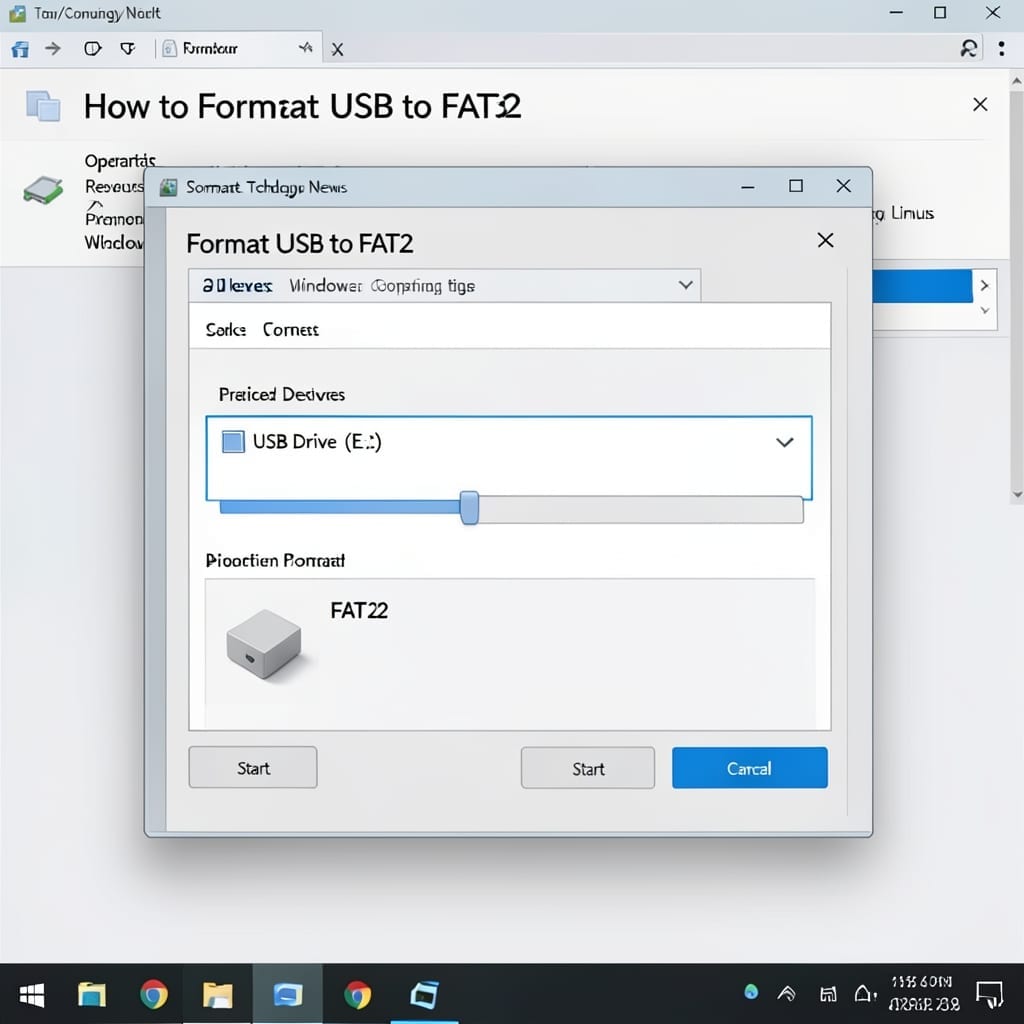Screen dimensions: 1024x1024
Task: Open the blue notebook taskbar icon
Action: point(424,995)
